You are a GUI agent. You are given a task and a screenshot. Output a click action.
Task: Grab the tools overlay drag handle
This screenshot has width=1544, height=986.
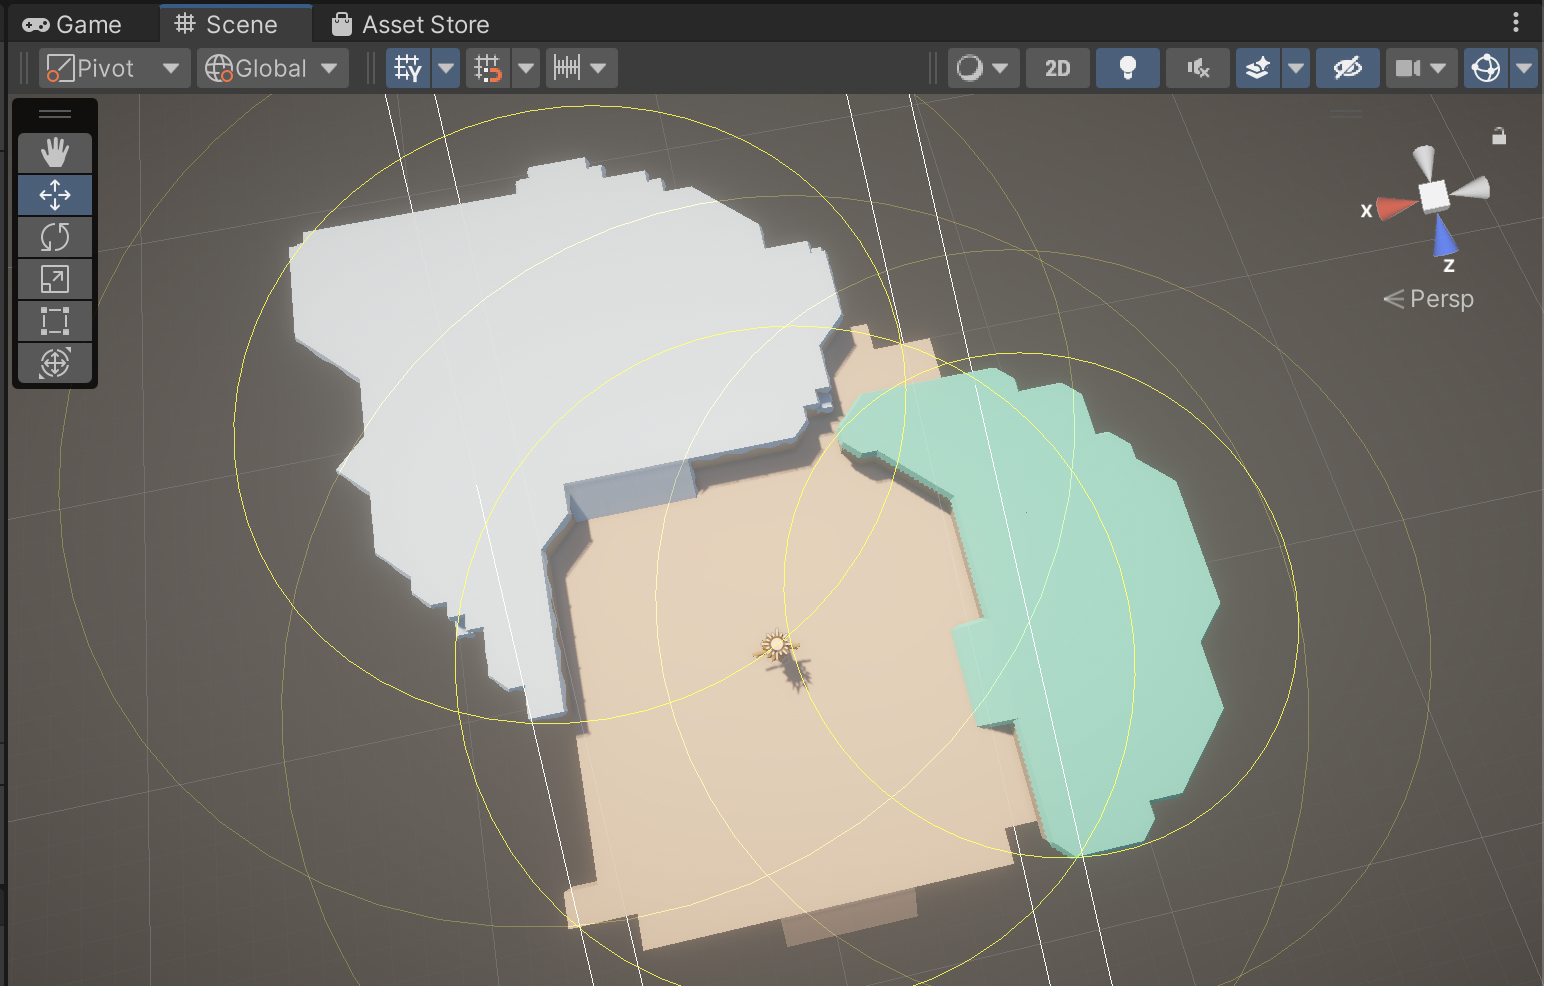point(55,114)
